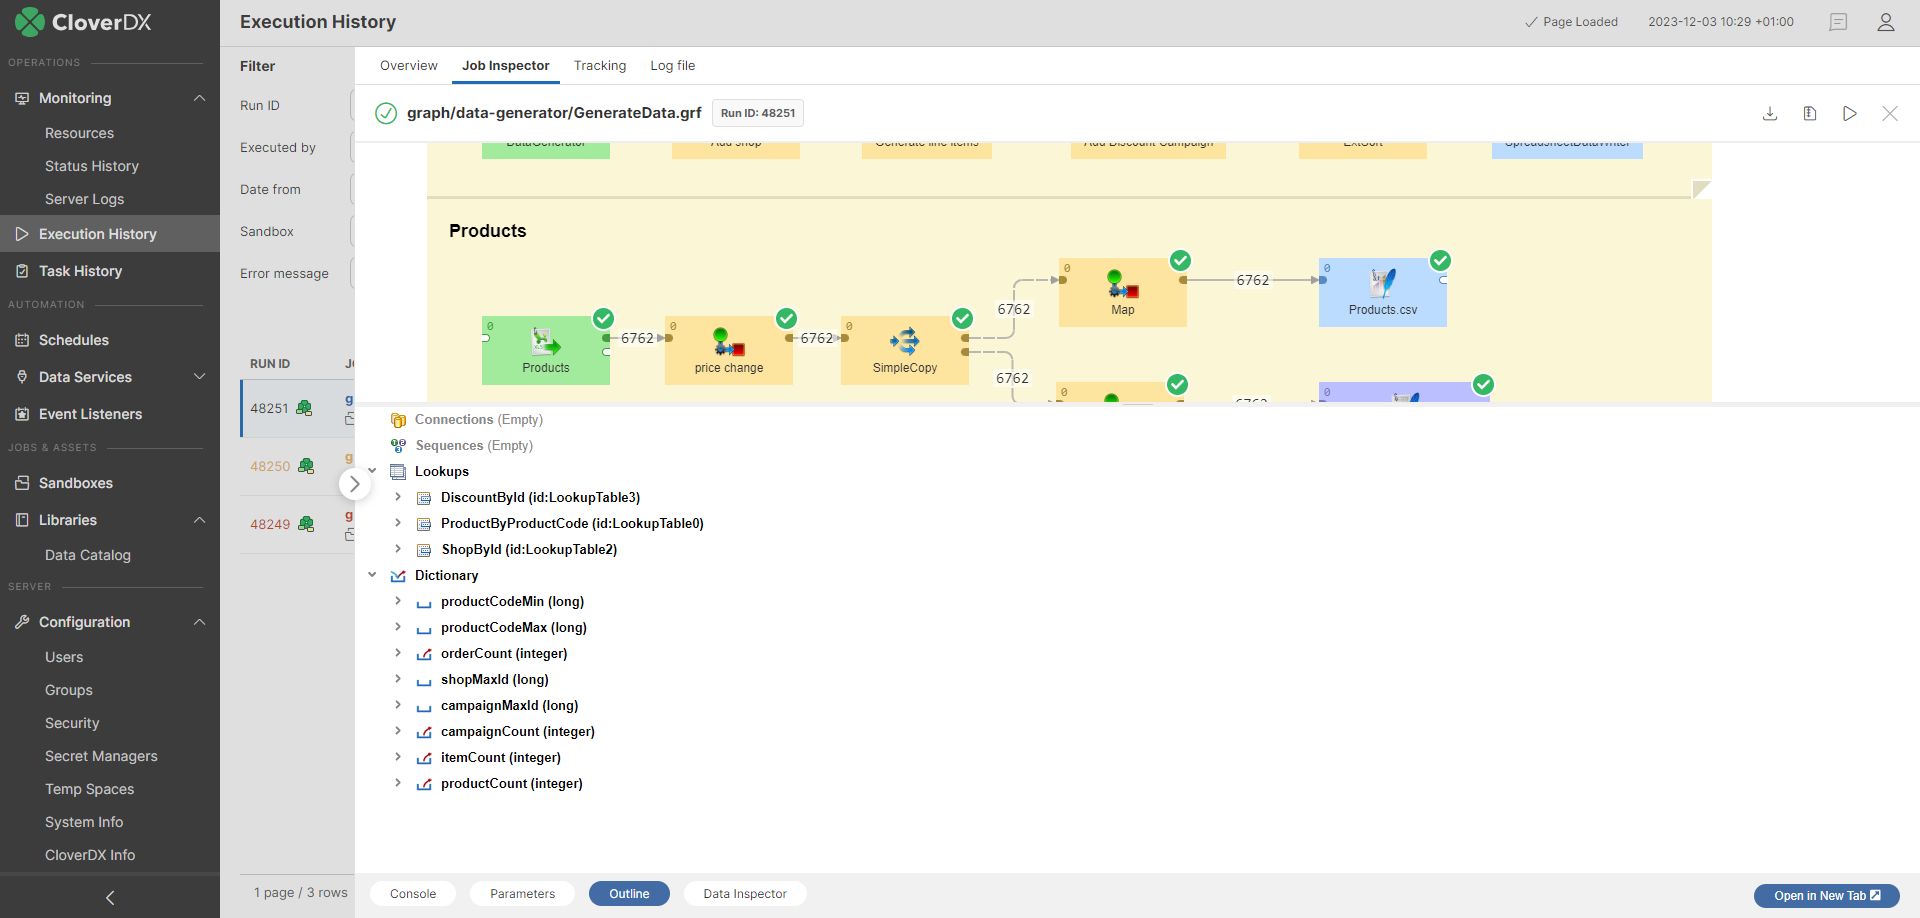The image size is (1920, 918).
Task: Switch to the Parameters panel
Action: 522,894
